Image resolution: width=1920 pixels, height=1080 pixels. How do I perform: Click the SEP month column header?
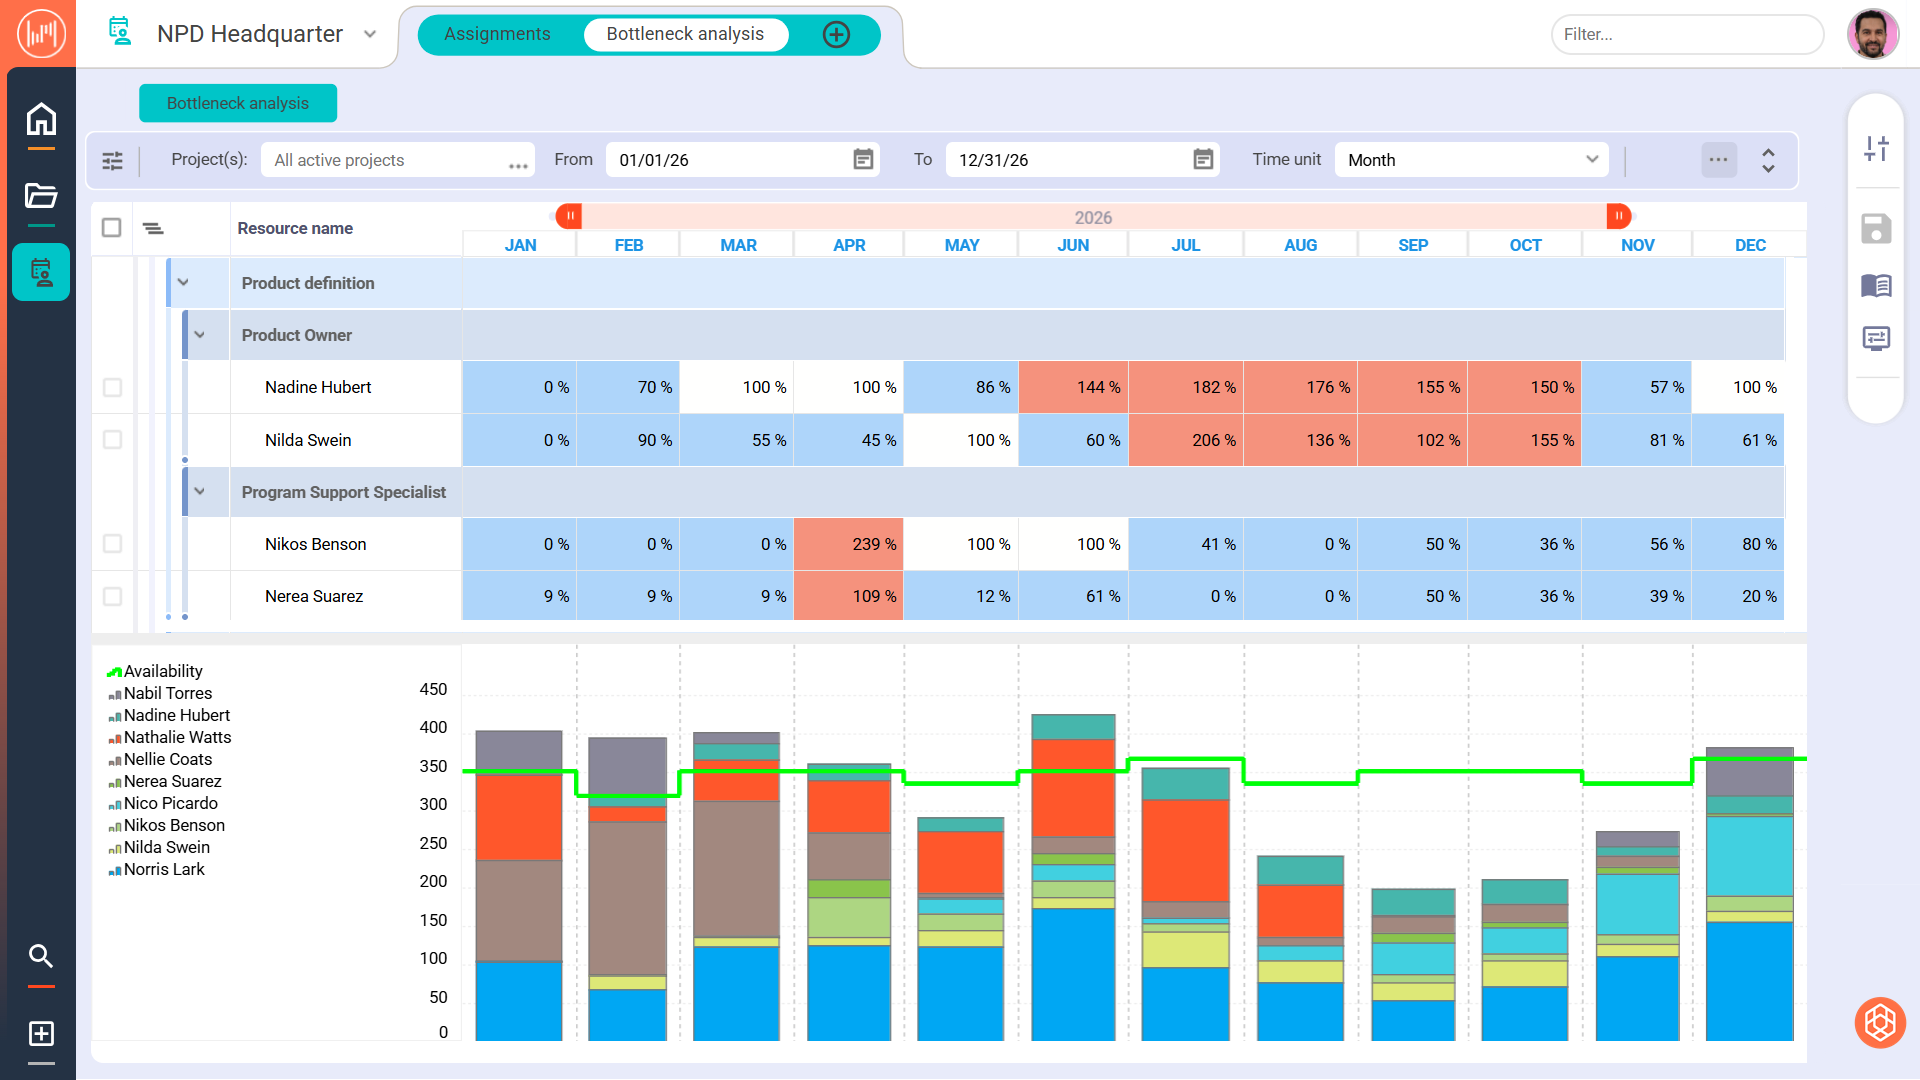tap(1413, 245)
